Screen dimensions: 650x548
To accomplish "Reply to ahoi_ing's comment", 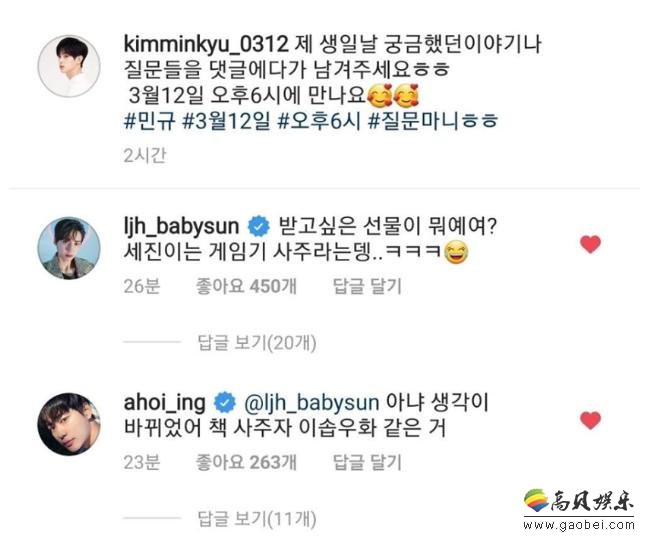I will [x=367, y=462].
